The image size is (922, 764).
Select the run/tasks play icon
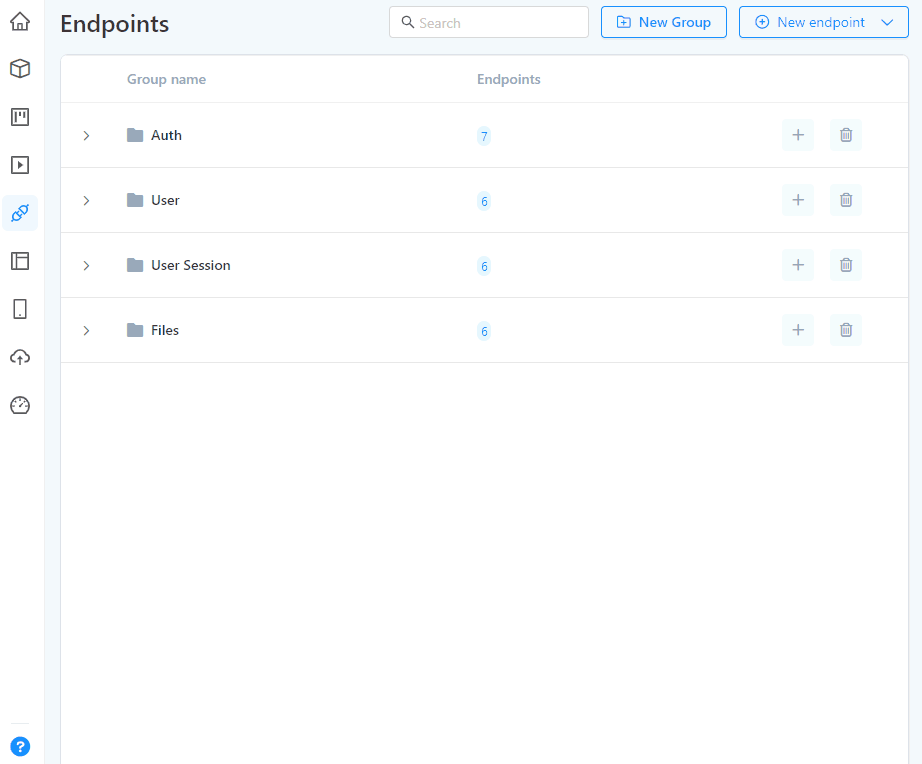click(x=20, y=165)
